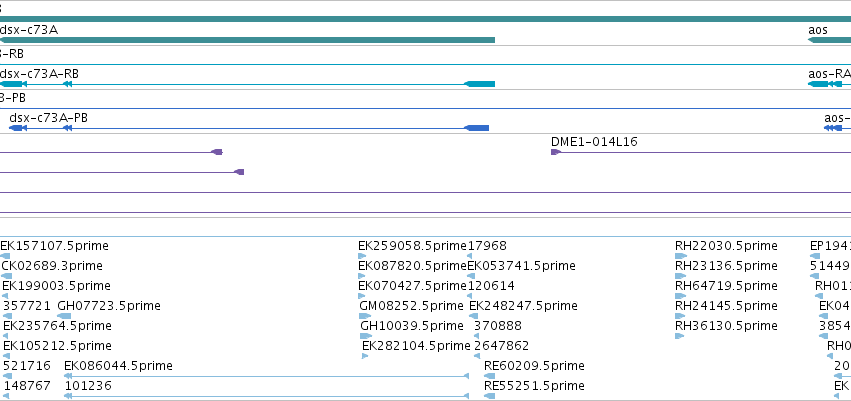Click the 17968 feature label
This screenshot has height=401, width=851.
pos(487,246)
